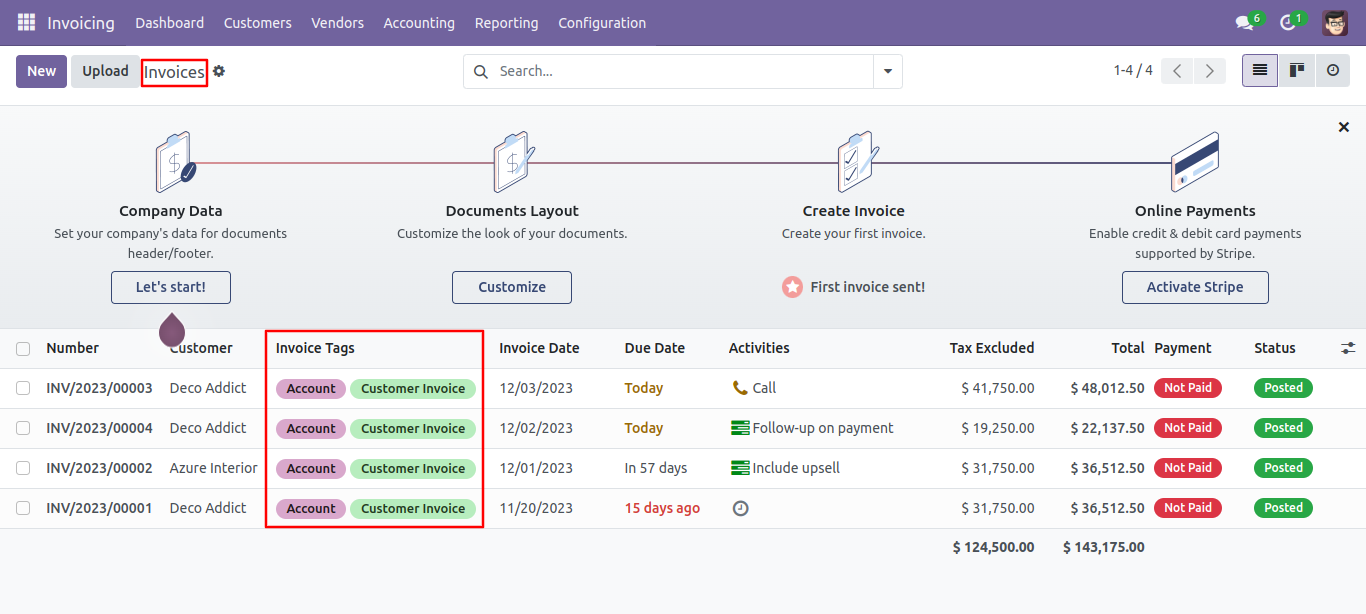Click the Activate Stripe button
Image resolution: width=1366 pixels, height=614 pixels.
(1195, 287)
